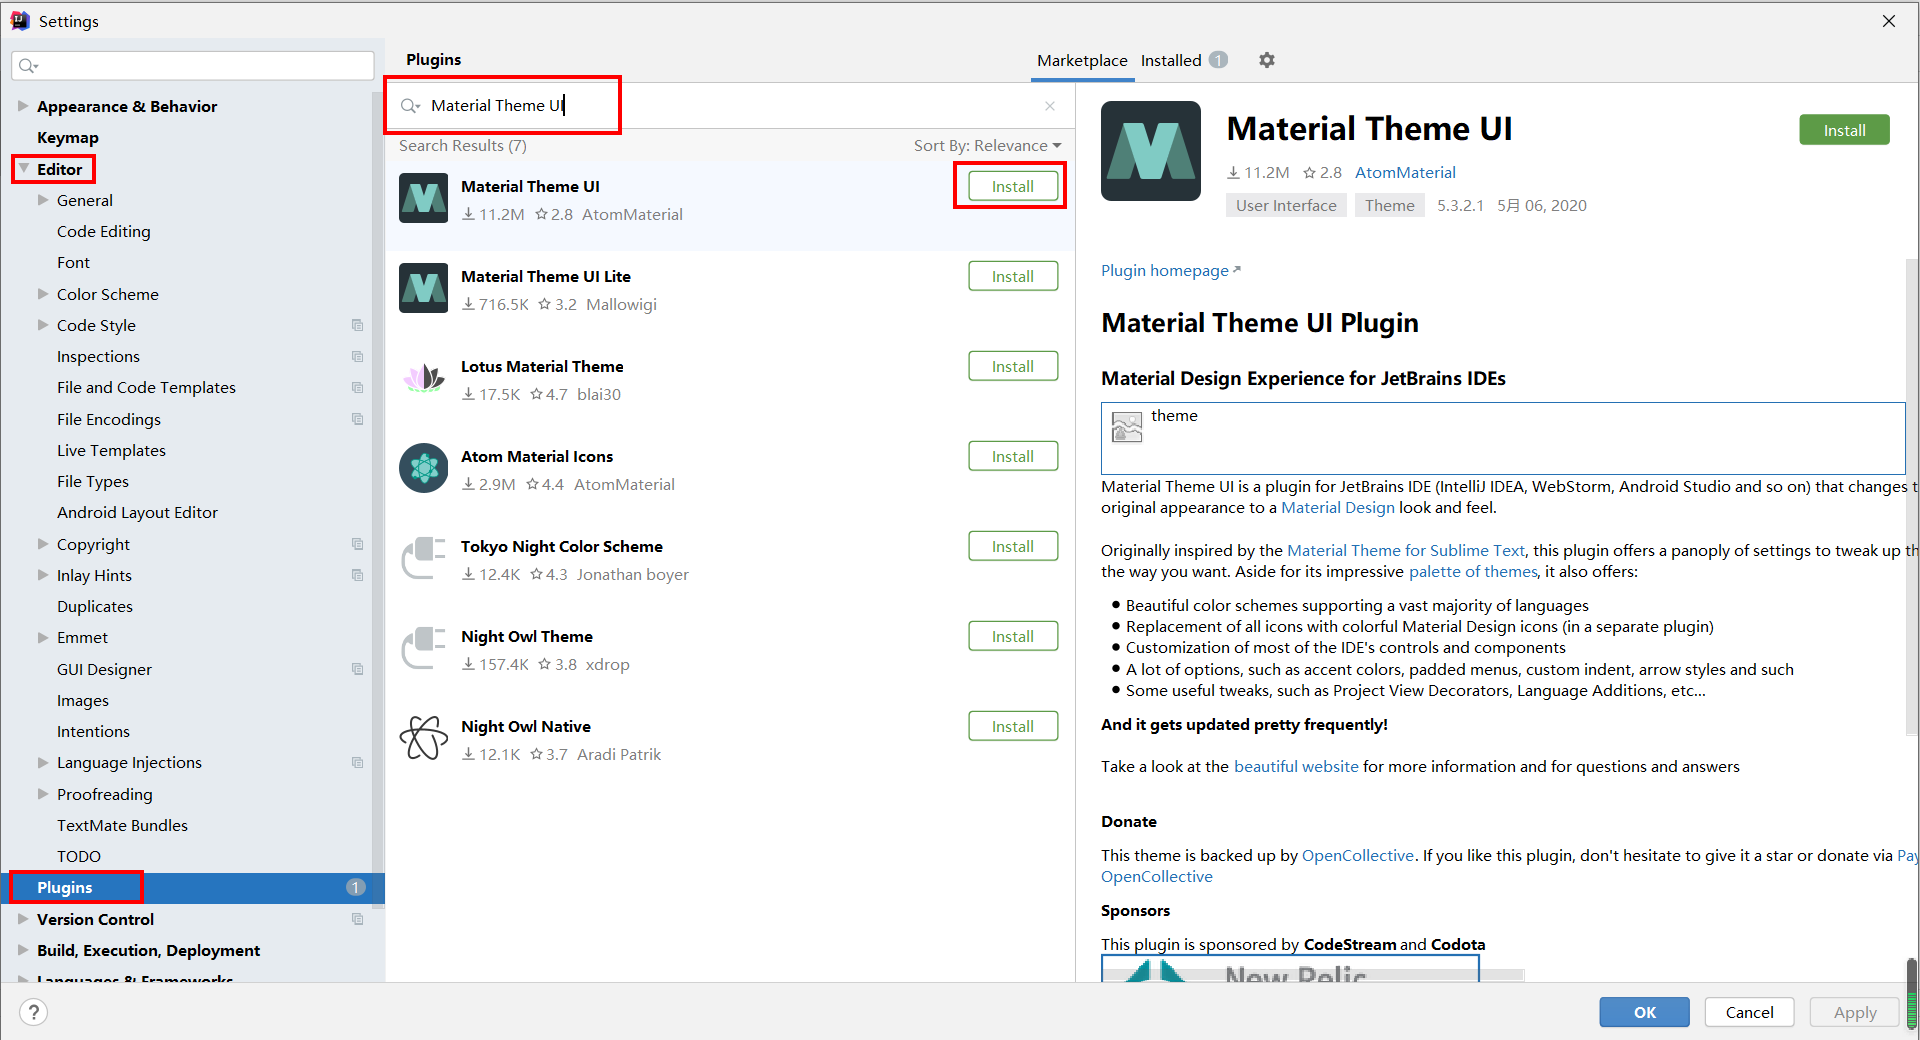
Task: Click green Install button in detail pane
Action: pyautogui.click(x=1844, y=130)
